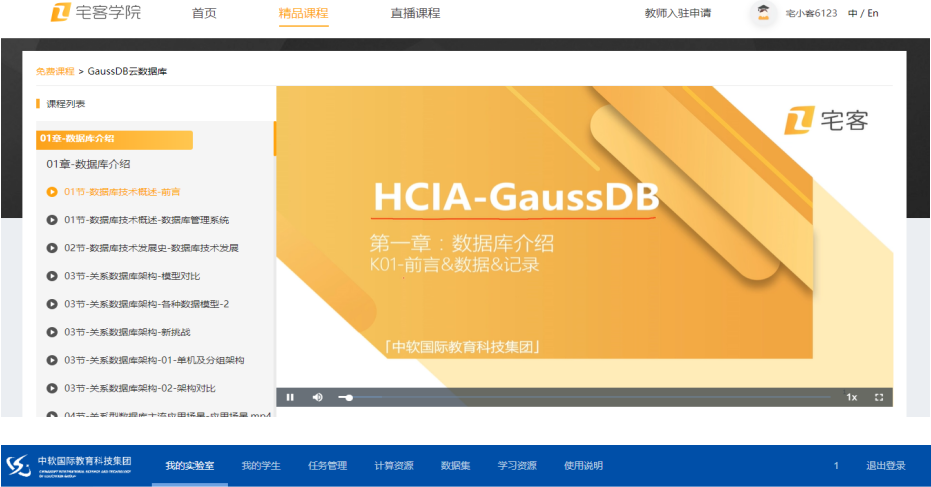This screenshot has height=487, width=931.
Task: Open the 1x playback speed selector
Action: click(851, 397)
